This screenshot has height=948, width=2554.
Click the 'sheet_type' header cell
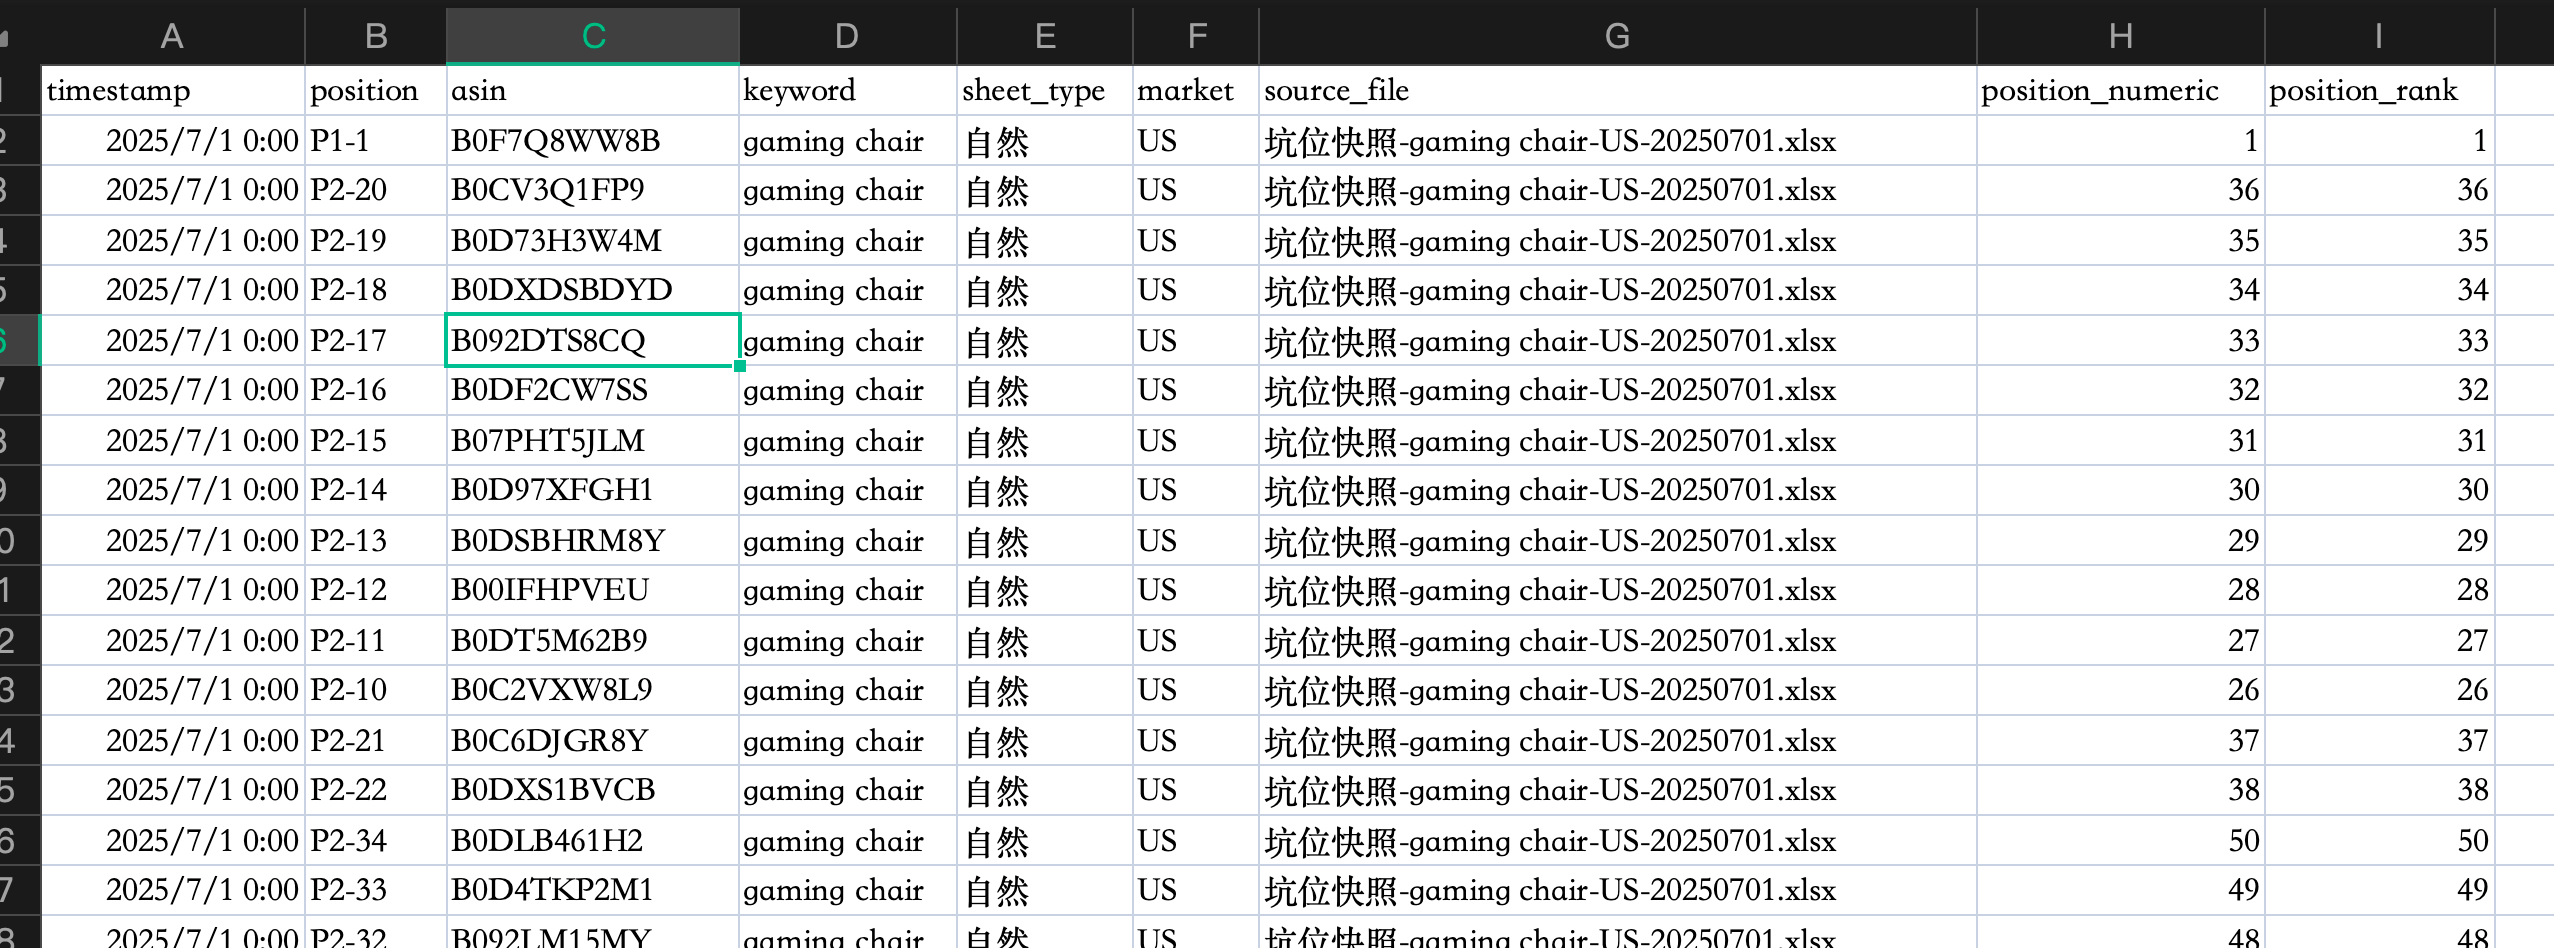(x=1045, y=90)
